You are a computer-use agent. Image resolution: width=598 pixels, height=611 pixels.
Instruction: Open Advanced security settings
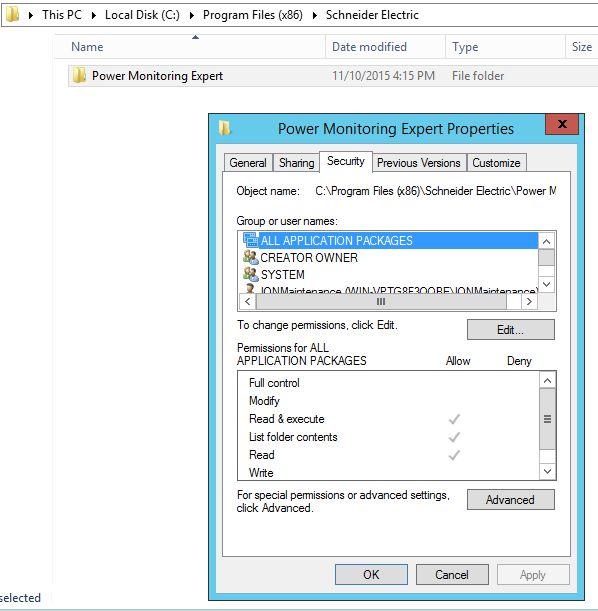510,500
